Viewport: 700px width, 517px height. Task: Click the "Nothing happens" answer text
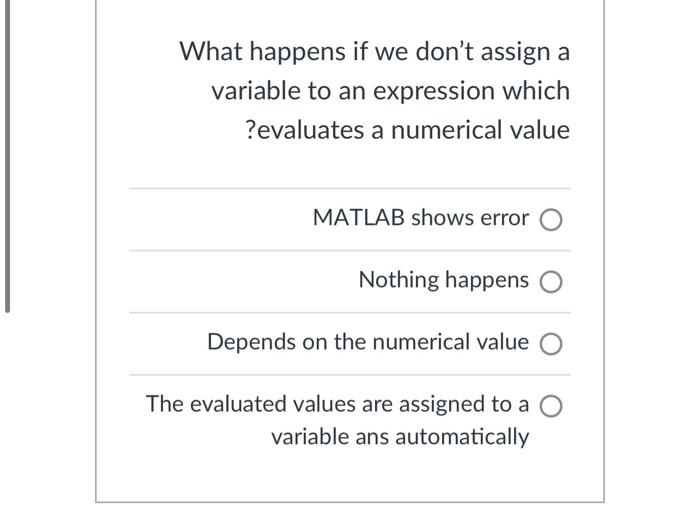tap(444, 280)
